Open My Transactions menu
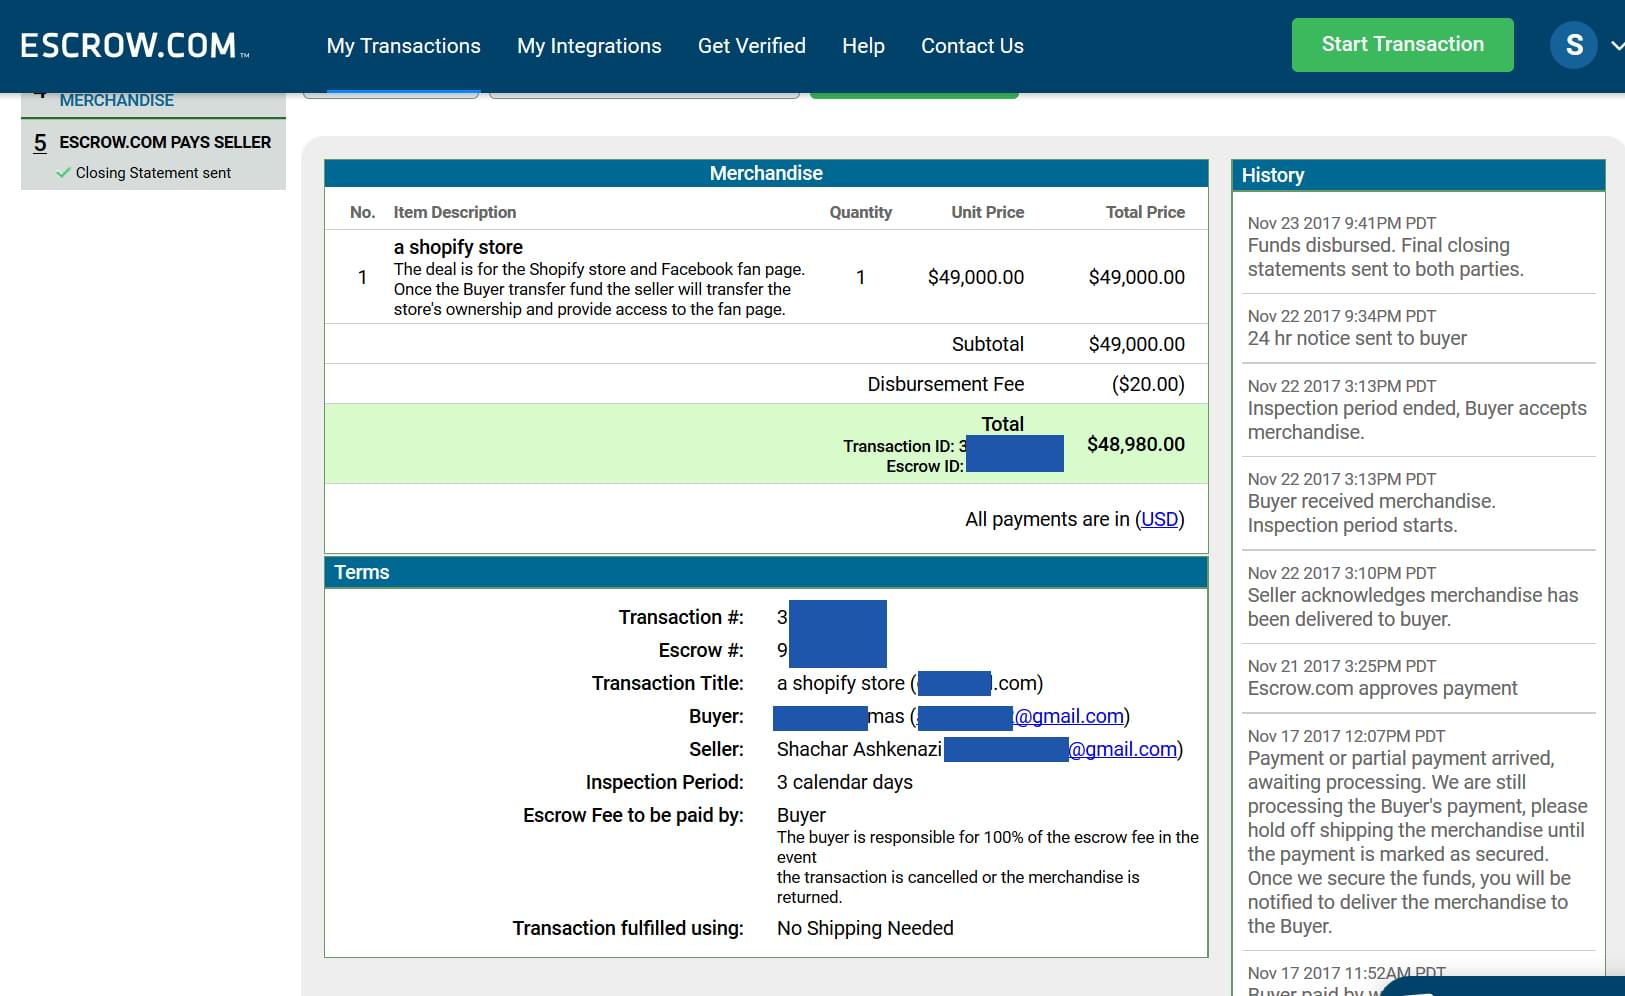The width and height of the screenshot is (1625, 996). tap(404, 46)
